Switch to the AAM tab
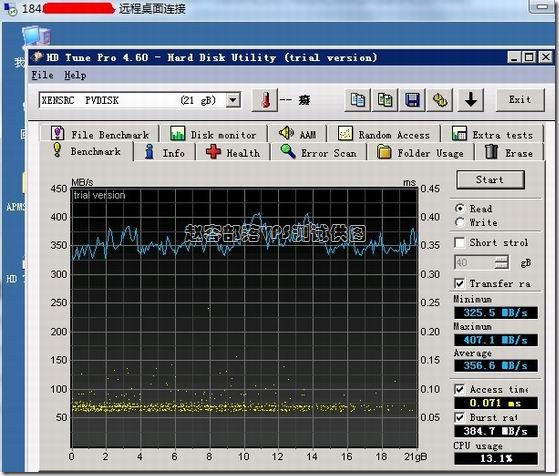Screen dimensions: 559x476 coord(297,133)
